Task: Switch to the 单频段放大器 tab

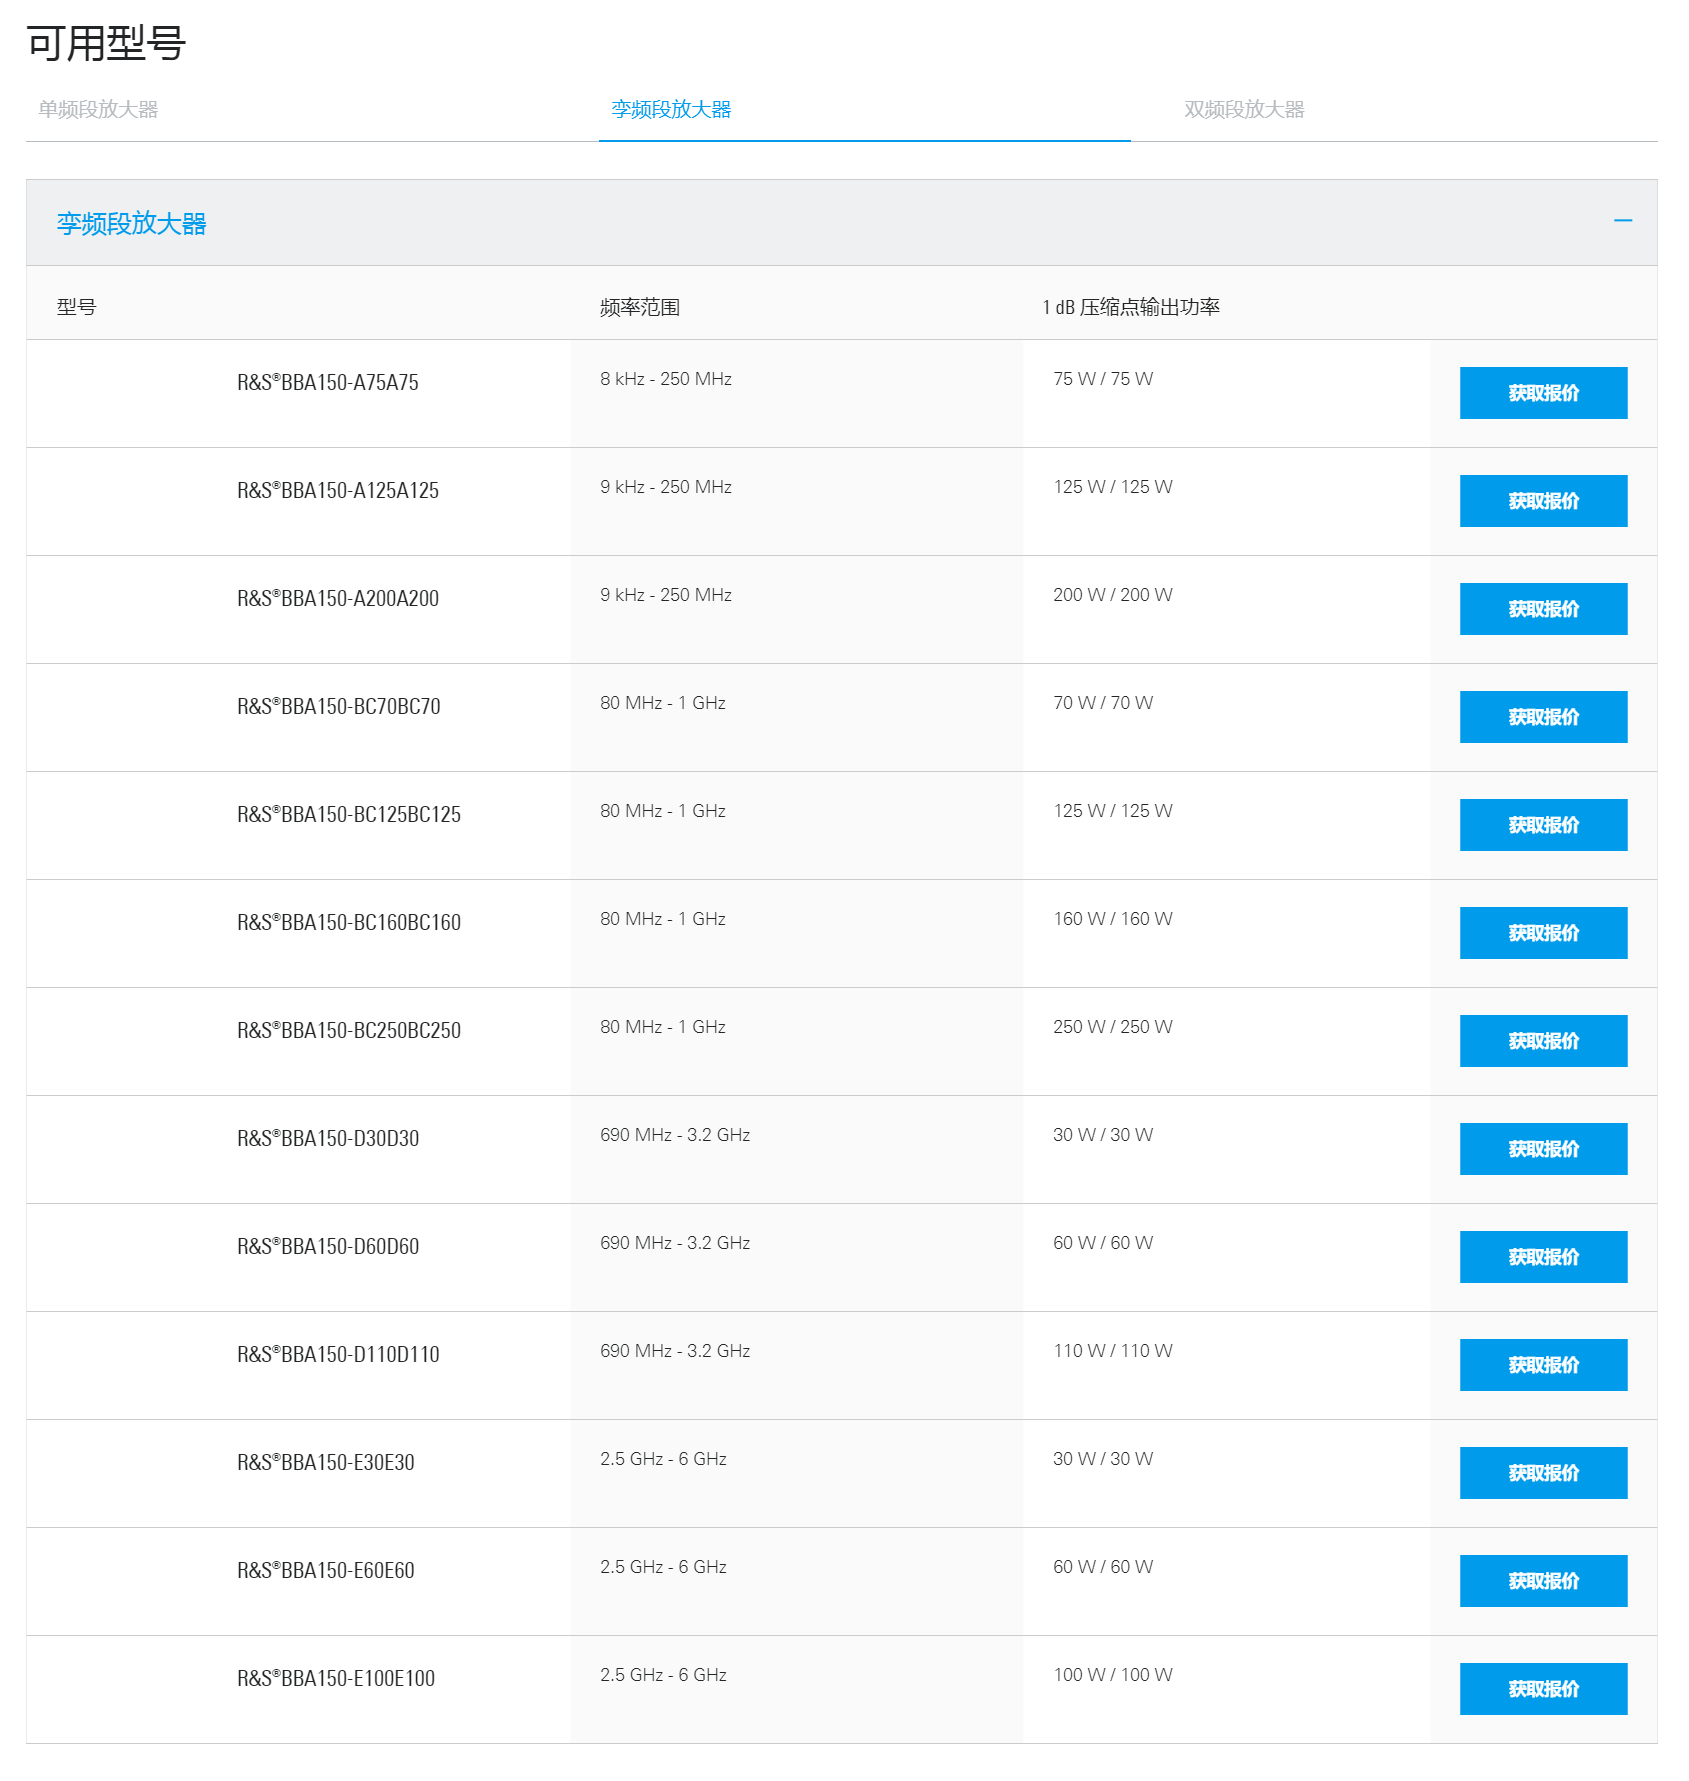Action: coord(98,110)
